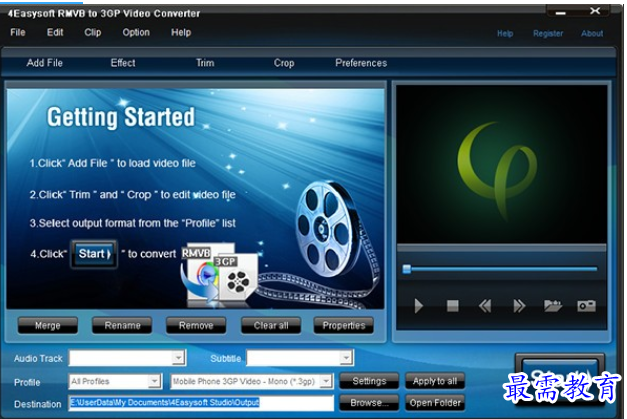Open the Help menu in menu bar
This screenshot has height=419, width=627.
point(181,32)
